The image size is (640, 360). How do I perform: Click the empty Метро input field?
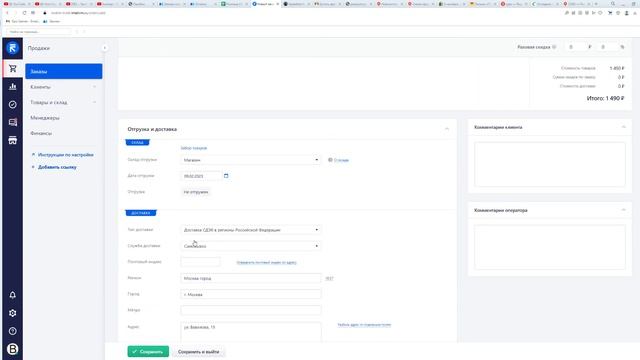pos(251,310)
